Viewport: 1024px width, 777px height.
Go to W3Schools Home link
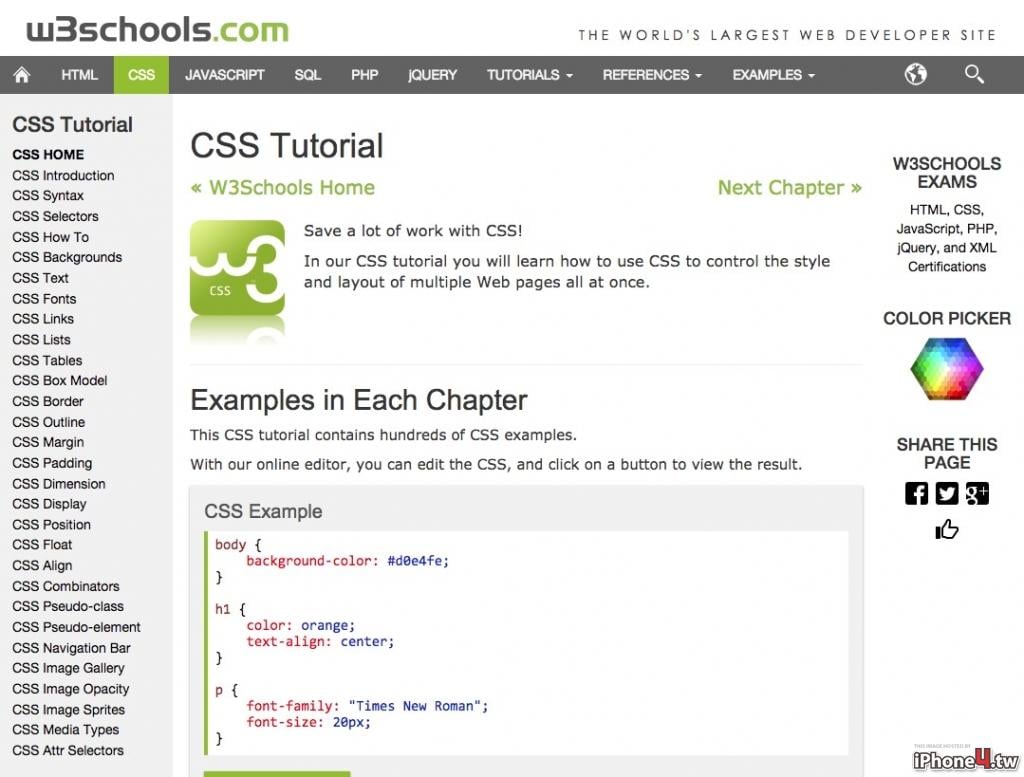(x=283, y=188)
